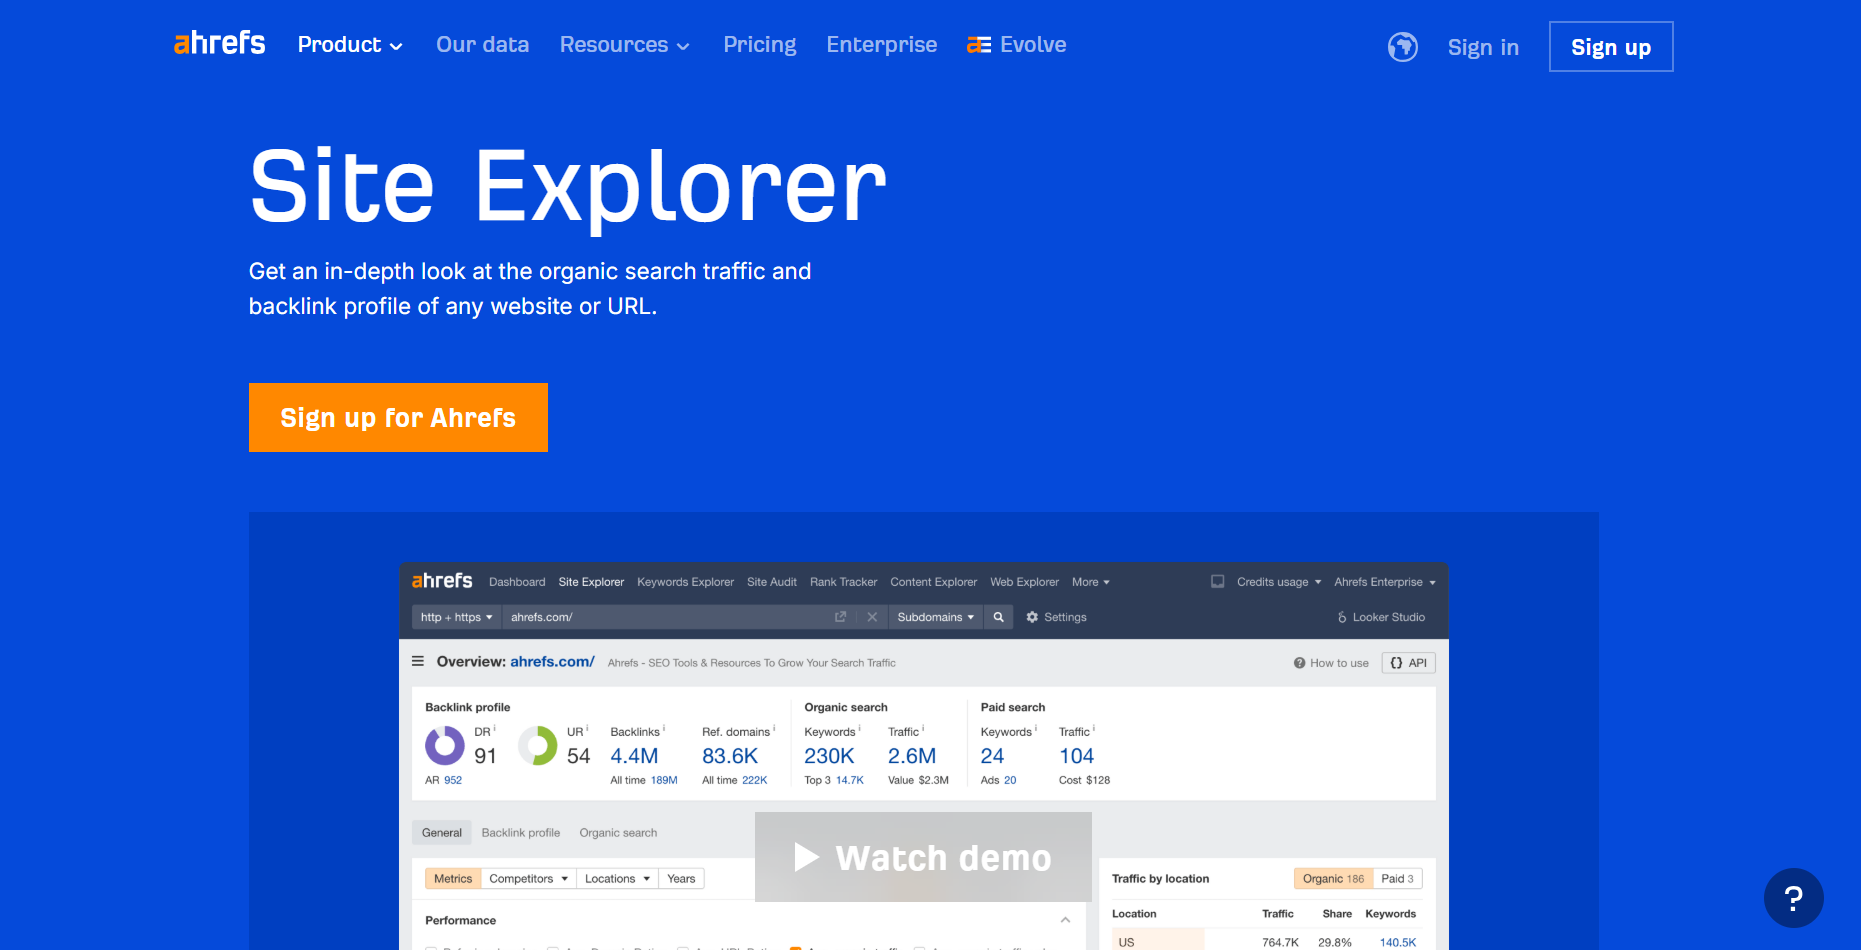Open the Competitors dropdown
The width and height of the screenshot is (1861, 950).
529,878
